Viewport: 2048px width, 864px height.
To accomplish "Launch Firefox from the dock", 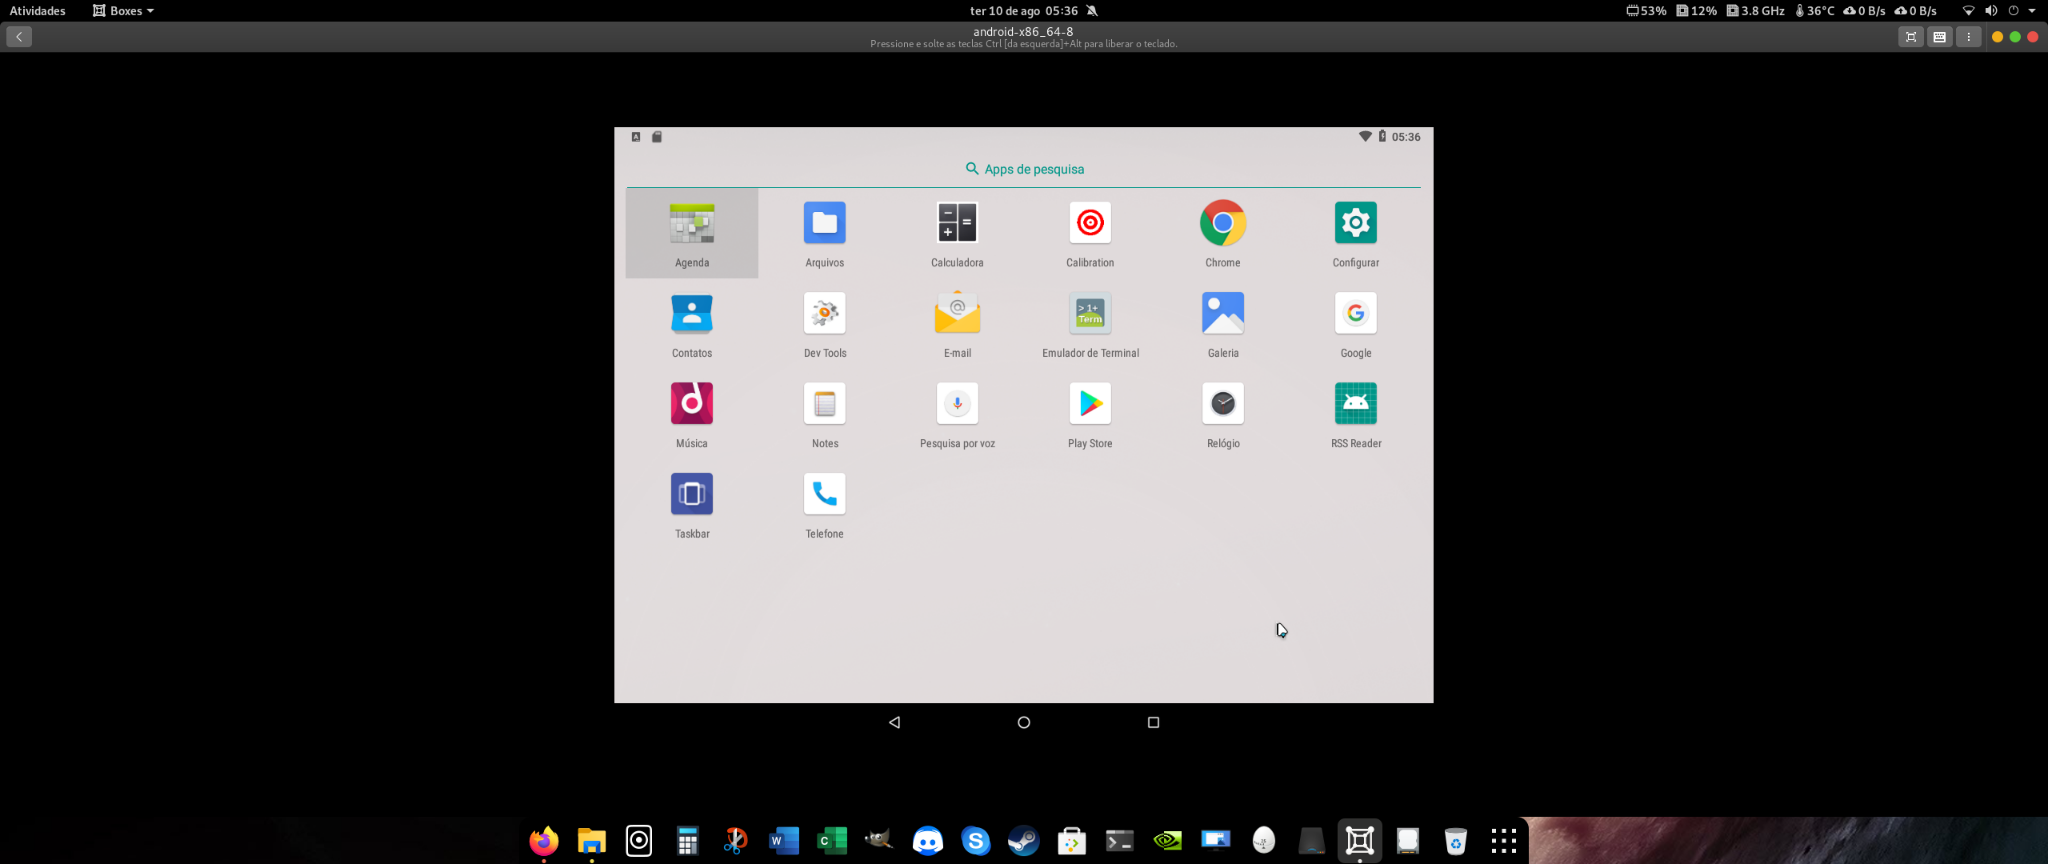I will [x=544, y=841].
